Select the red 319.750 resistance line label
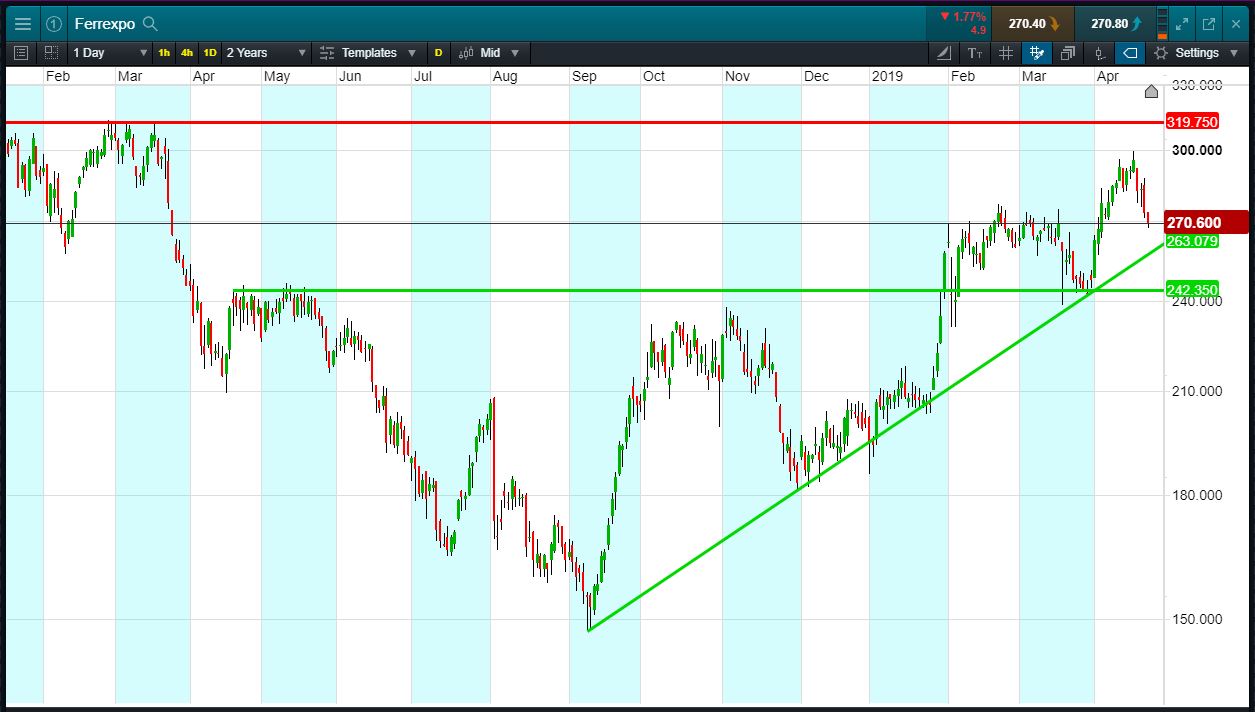This screenshot has width=1255, height=712. click(1192, 122)
